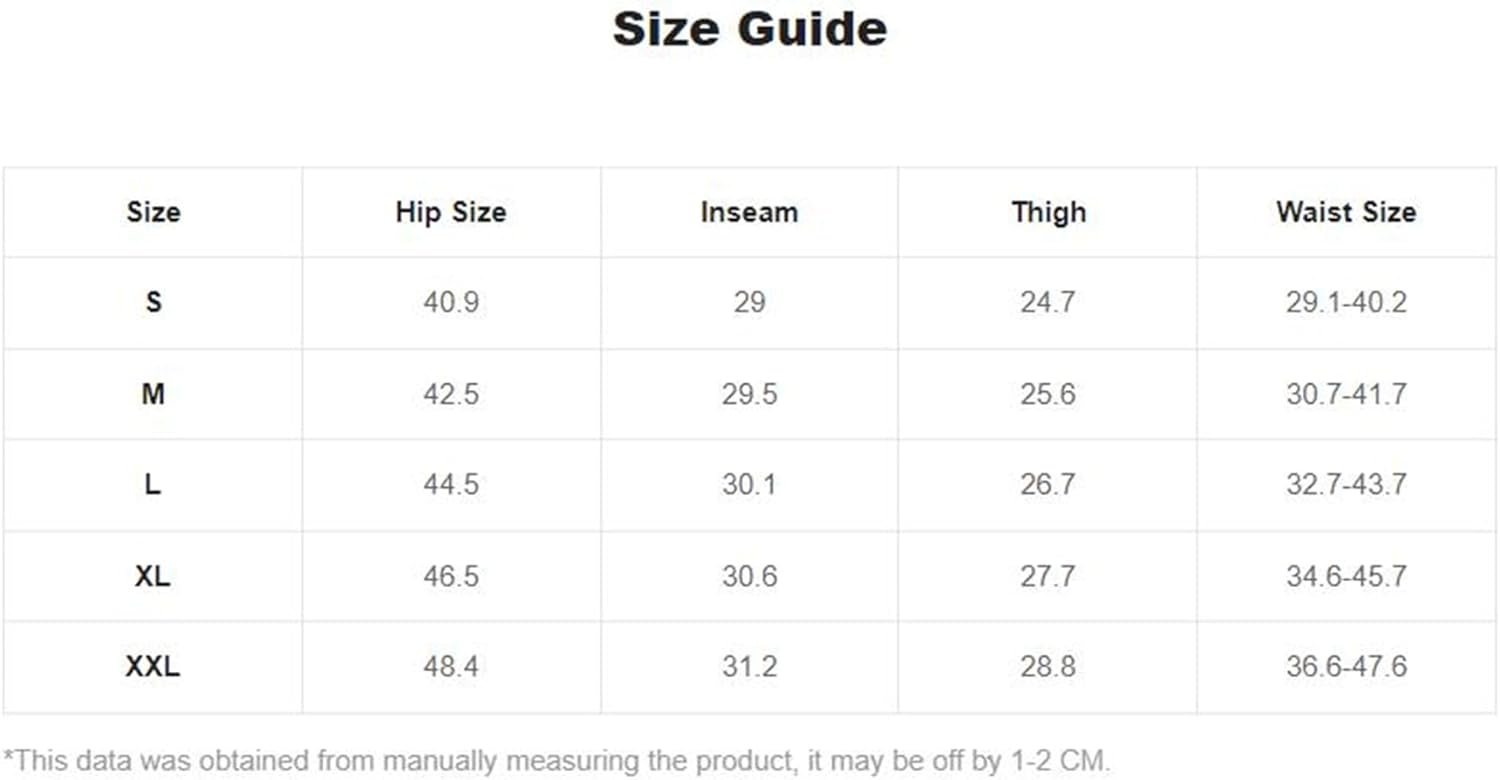Select thigh value 27.7
Viewport: 1500px width, 780px height.
[1048, 577]
